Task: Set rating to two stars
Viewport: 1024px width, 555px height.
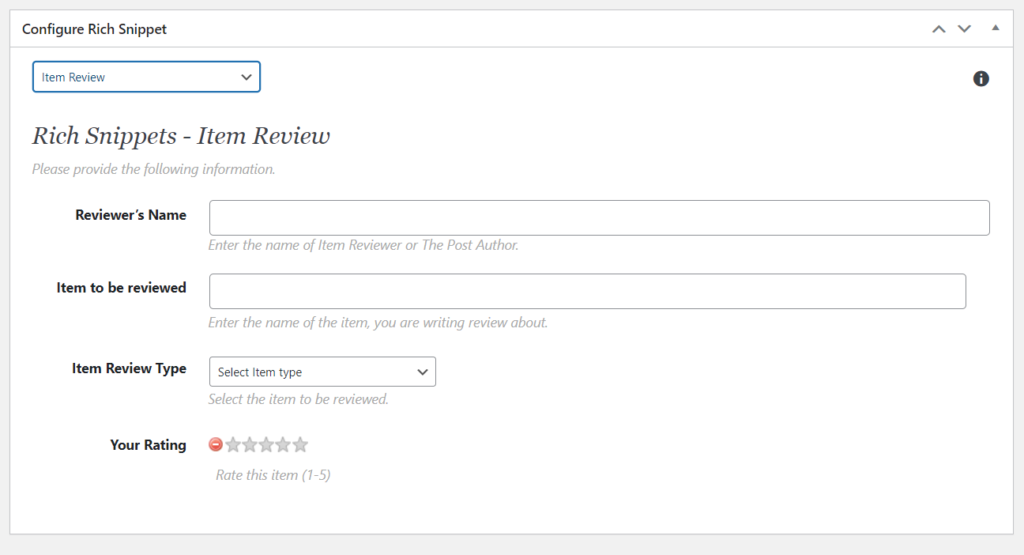Action: click(249, 445)
